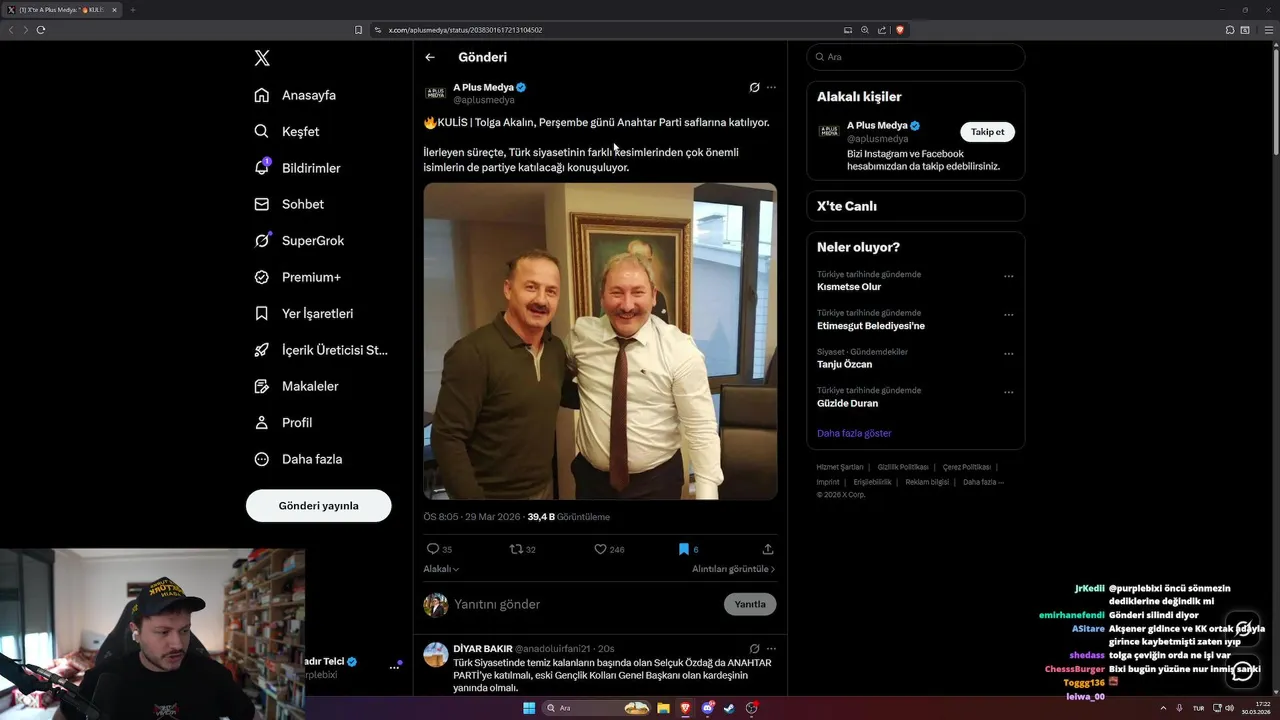The width and height of the screenshot is (1280, 720).
Task: Open Profil page
Action: coord(283,423)
